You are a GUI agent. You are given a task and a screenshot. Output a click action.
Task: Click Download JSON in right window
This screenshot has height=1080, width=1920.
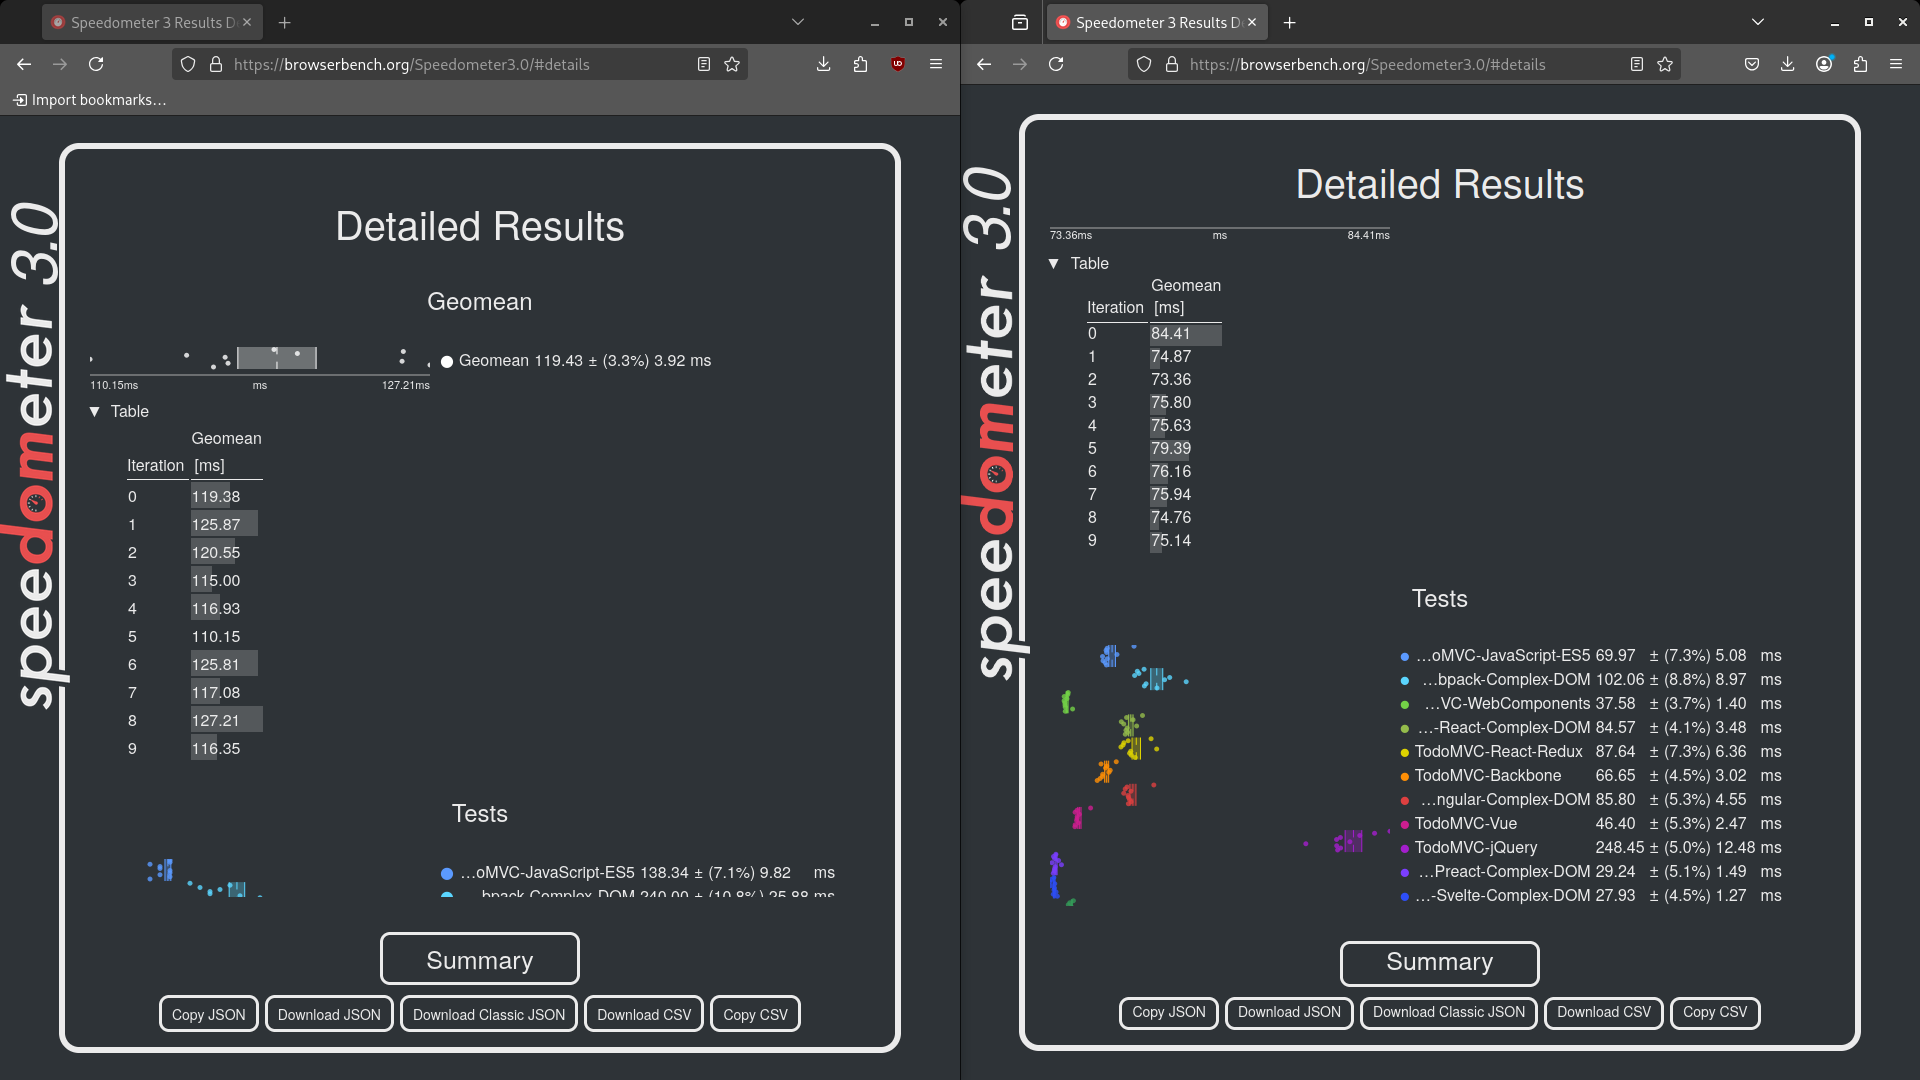tap(1289, 1012)
